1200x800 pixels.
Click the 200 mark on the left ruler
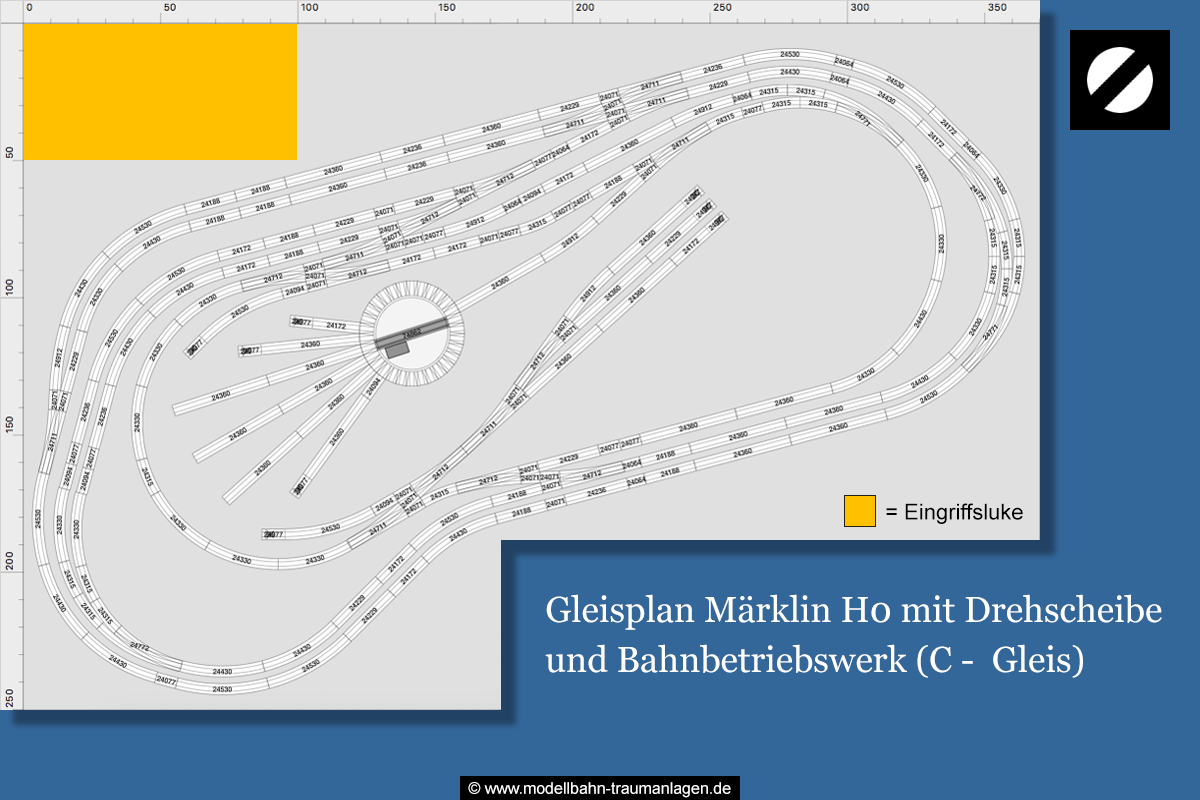[8, 562]
